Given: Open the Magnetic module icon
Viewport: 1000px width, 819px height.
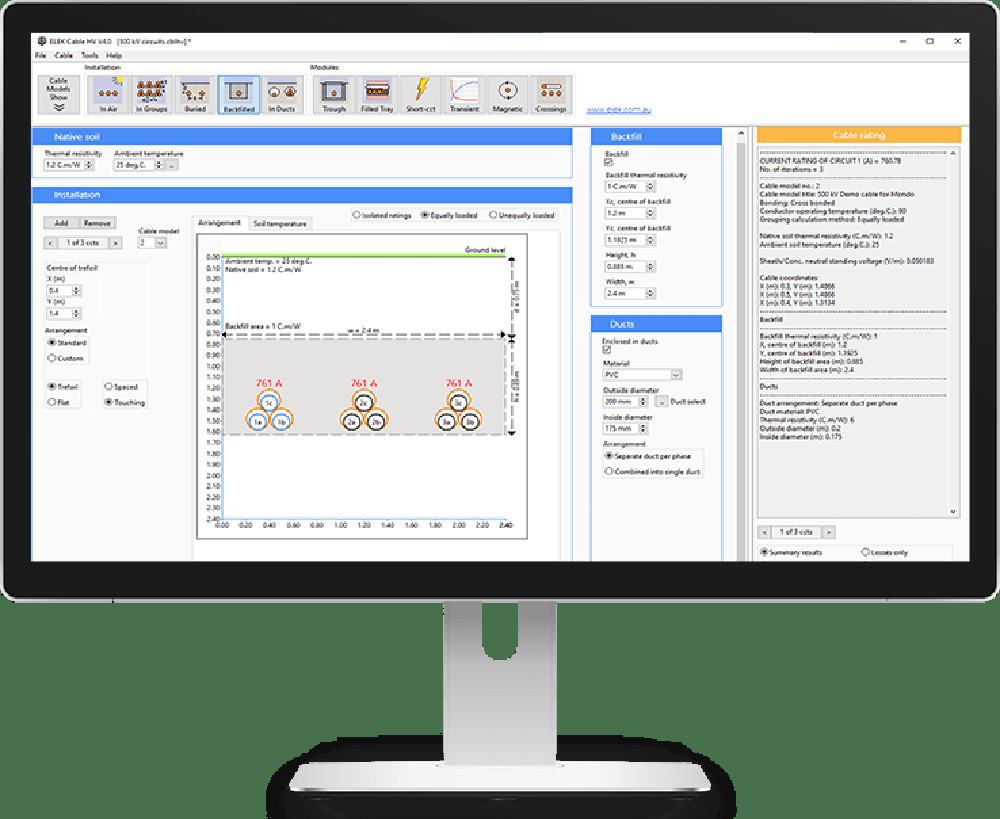Looking at the screenshot, I should [x=508, y=94].
